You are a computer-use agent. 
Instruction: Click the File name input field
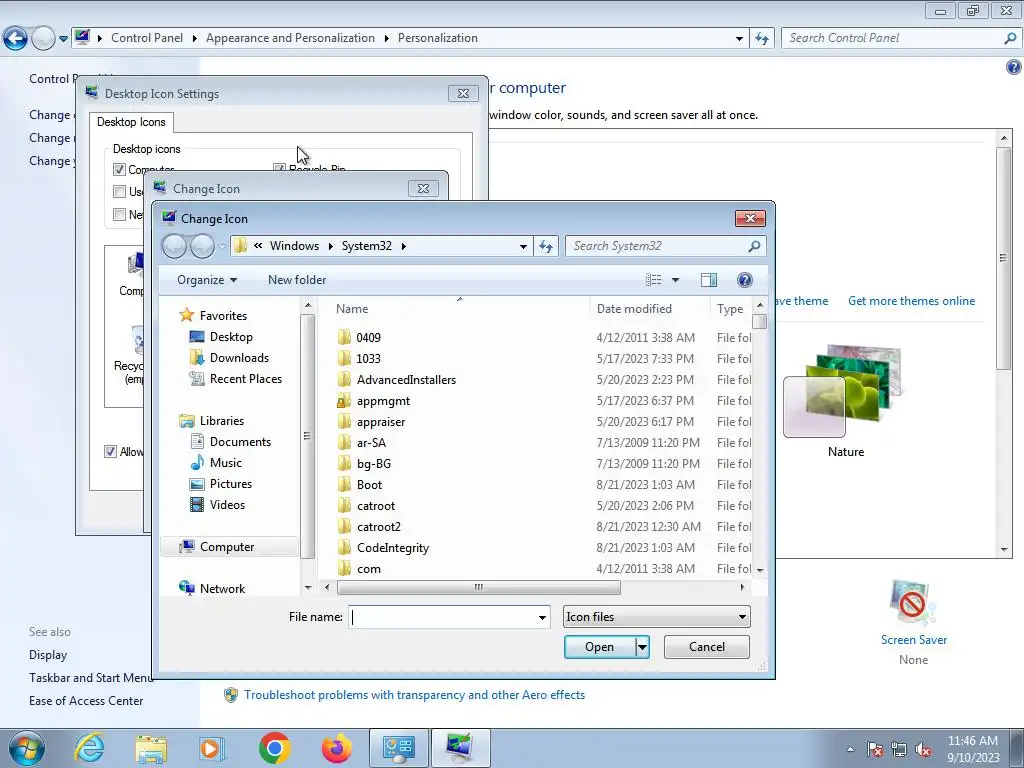(x=442, y=617)
